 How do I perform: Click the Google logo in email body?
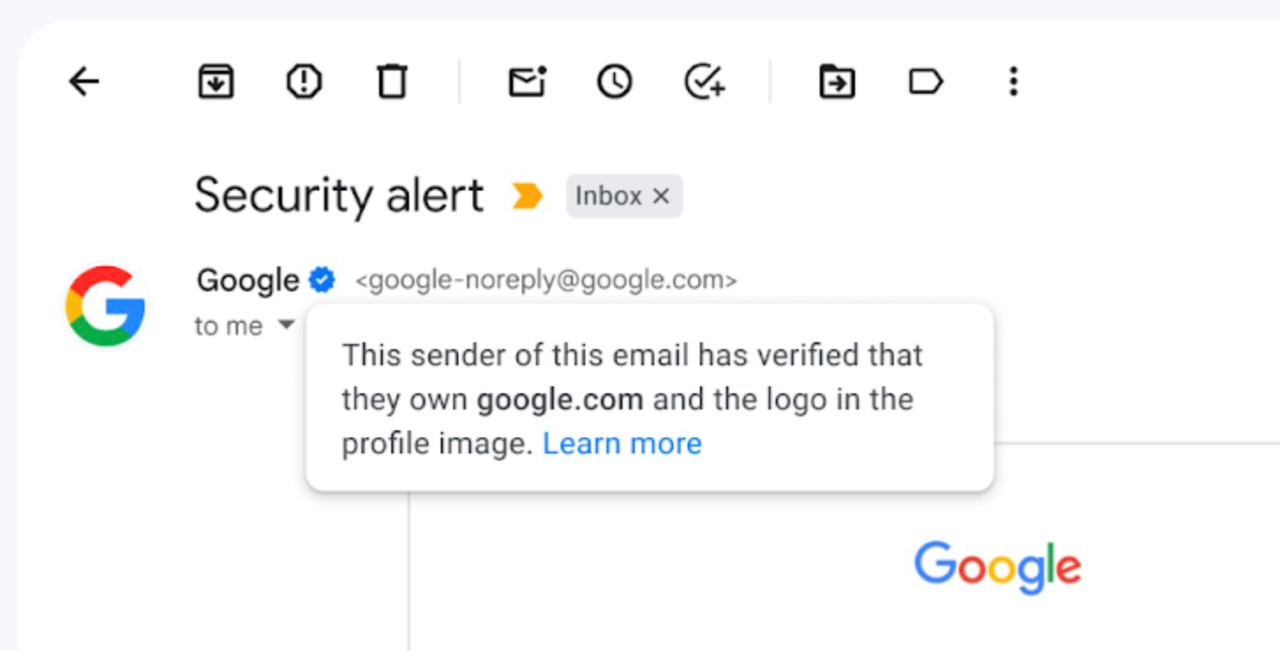click(x=997, y=567)
